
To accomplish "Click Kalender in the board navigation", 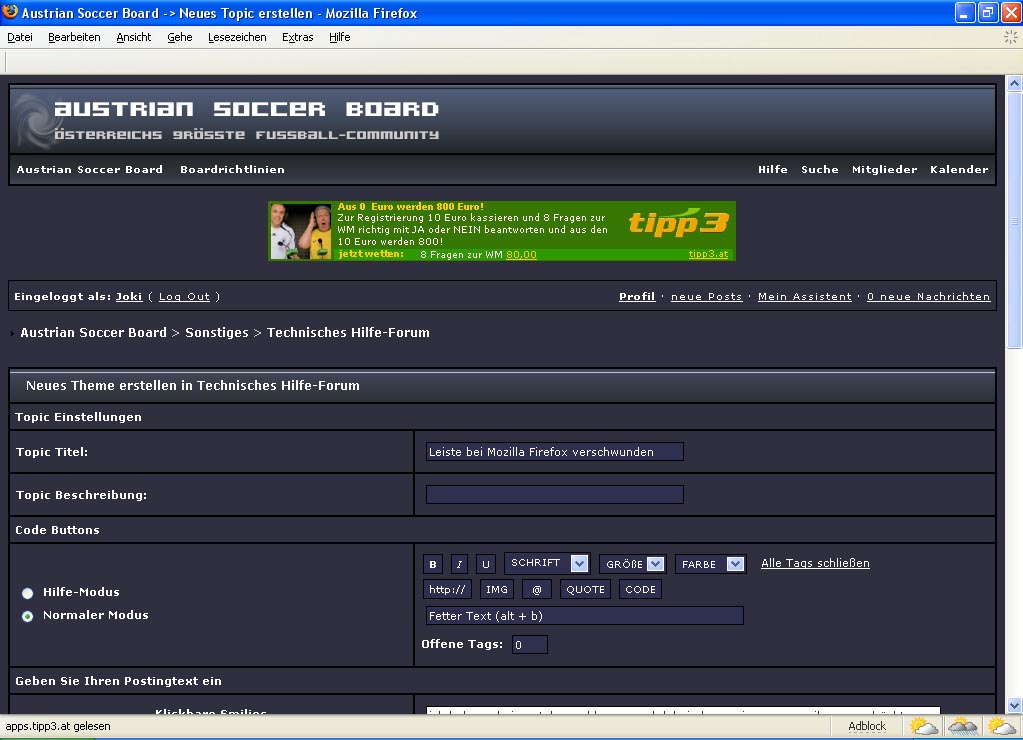I will click(959, 170).
